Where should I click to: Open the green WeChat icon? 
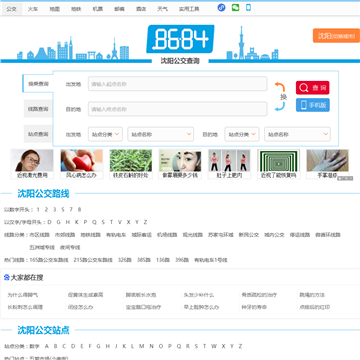(235, 7)
